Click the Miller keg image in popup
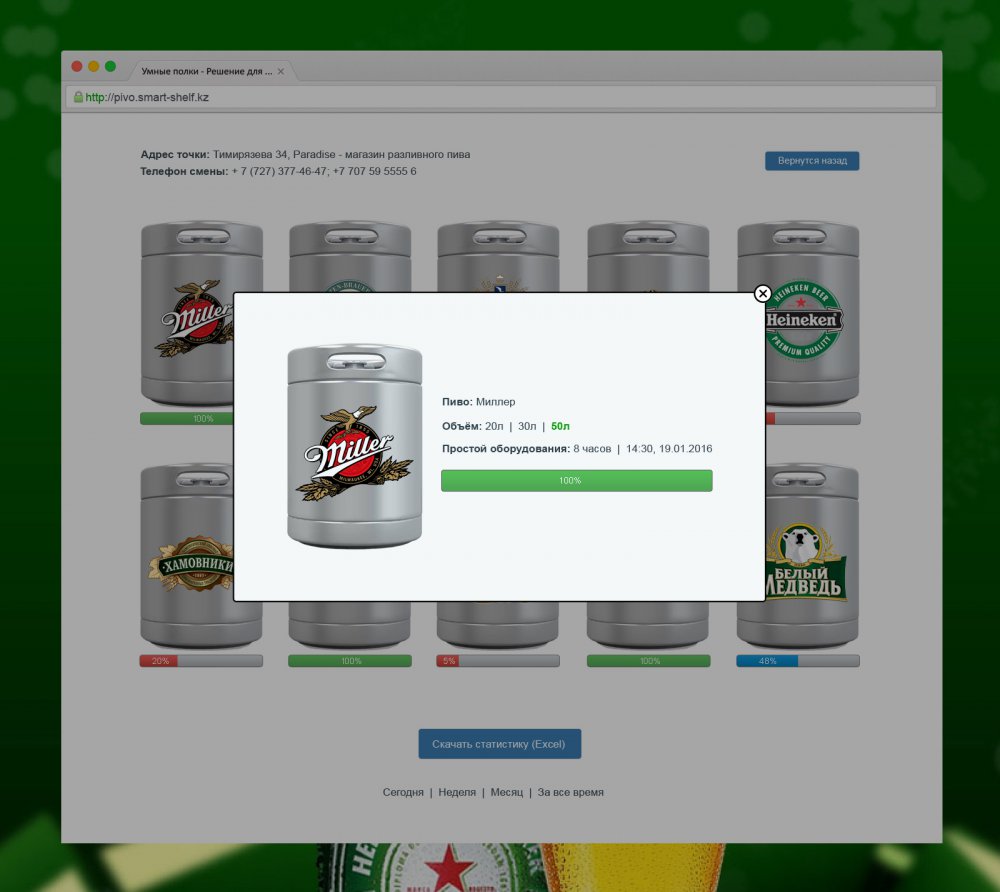This screenshot has height=892, width=1000. [355, 446]
